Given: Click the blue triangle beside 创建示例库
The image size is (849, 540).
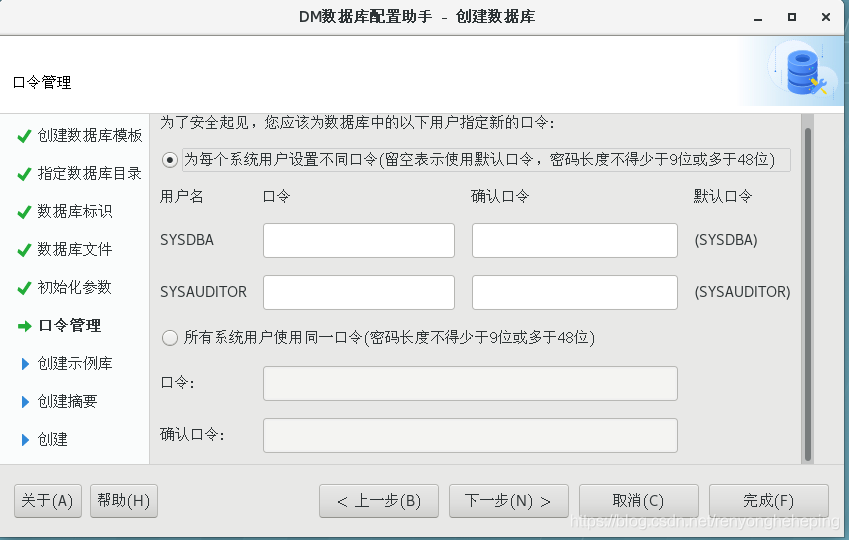Looking at the screenshot, I should pos(25,364).
